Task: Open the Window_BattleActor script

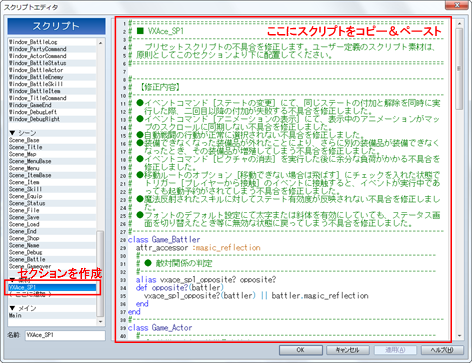Action: pyautogui.click(x=52, y=70)
